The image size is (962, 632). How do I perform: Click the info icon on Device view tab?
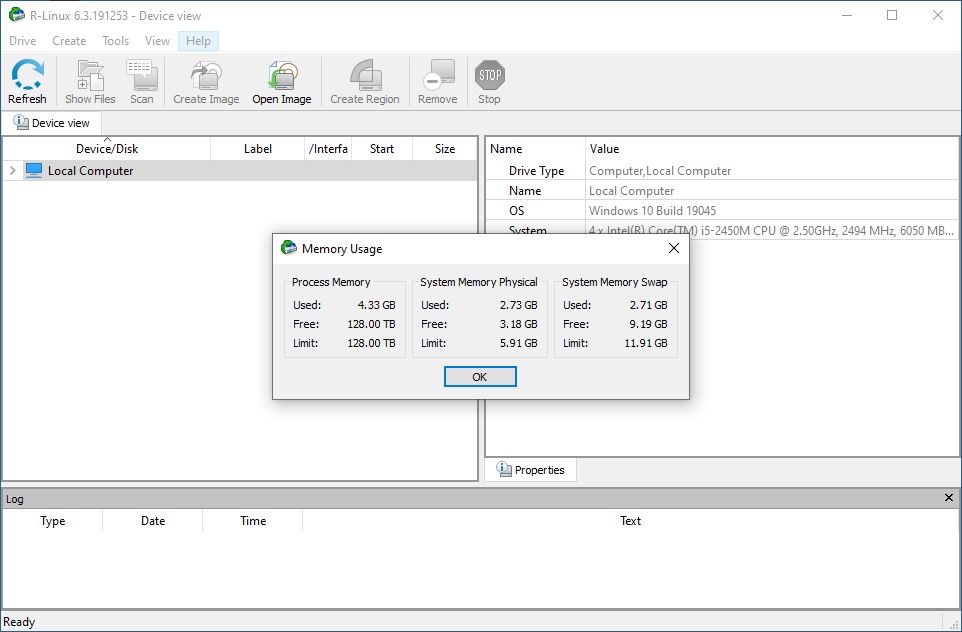point(21,122)
